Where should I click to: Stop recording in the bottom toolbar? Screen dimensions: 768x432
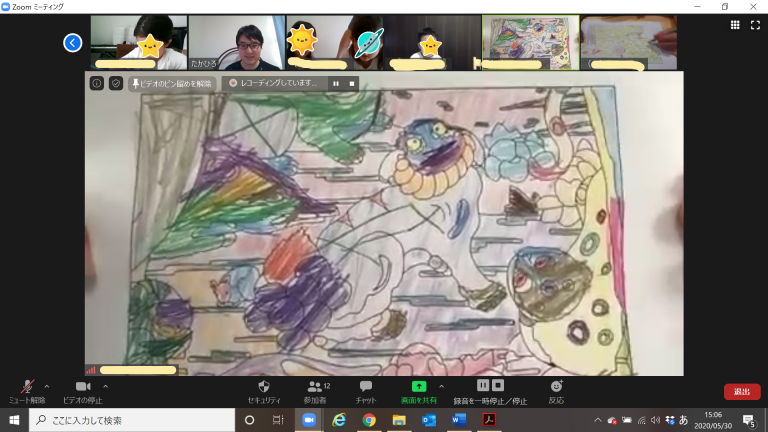(x=498, y=385)
